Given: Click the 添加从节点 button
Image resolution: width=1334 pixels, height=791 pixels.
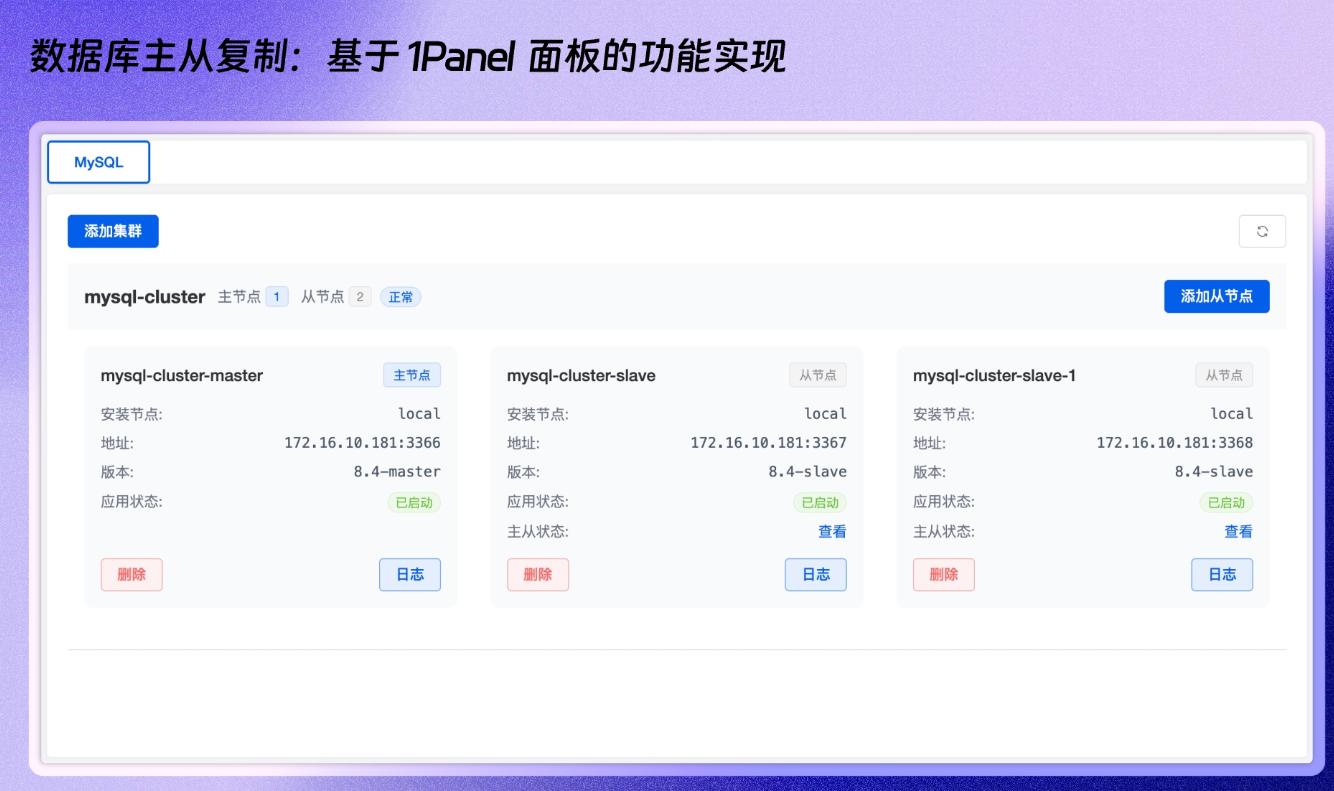Looking at the screenshot, I should (x=1217, y=296).
